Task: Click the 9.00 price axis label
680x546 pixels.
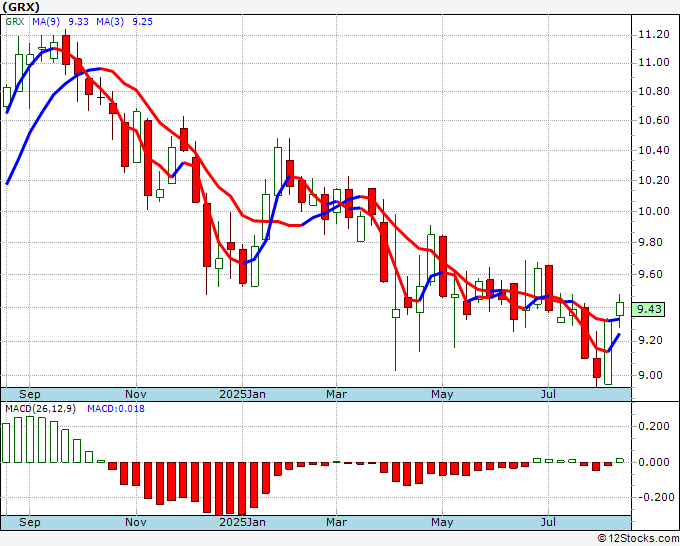Action: pyautogui.click(x=651, y=375)
